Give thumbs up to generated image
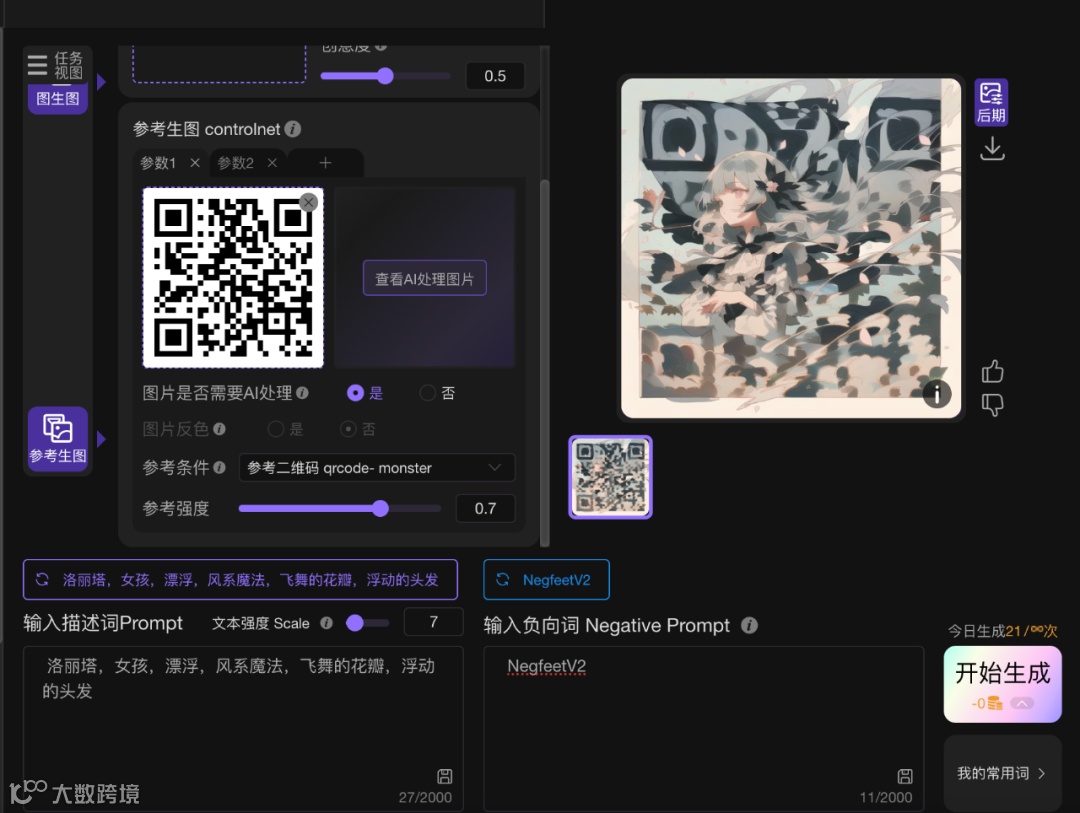The image size is (1080, 813). pyautogui.click(x=993, y=371)
